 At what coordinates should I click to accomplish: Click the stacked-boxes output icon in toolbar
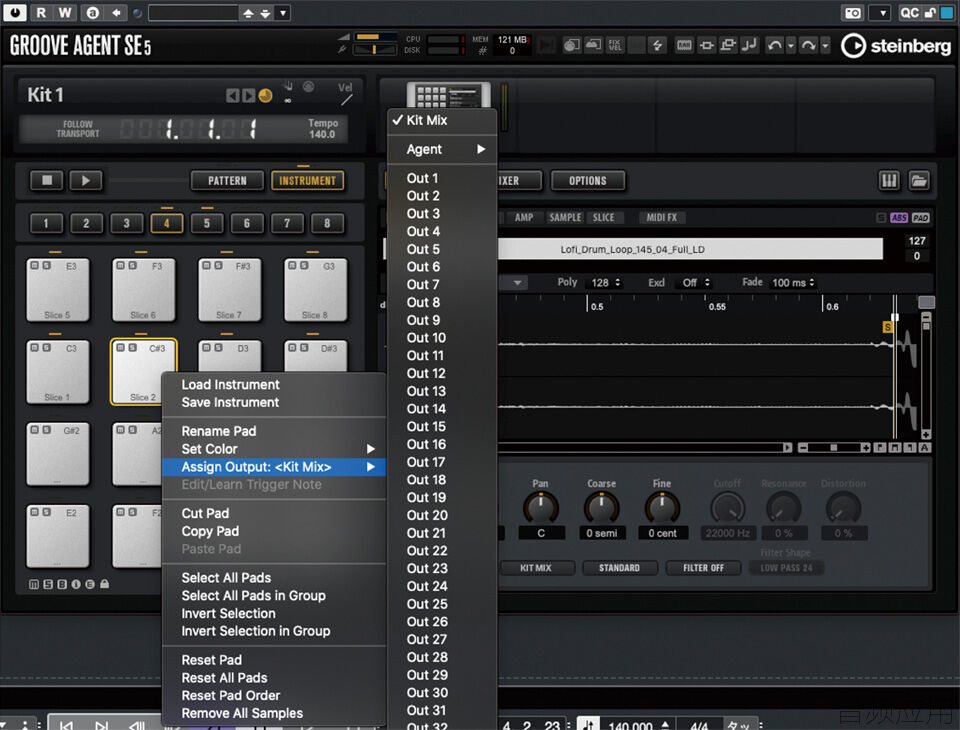[727, 45]
